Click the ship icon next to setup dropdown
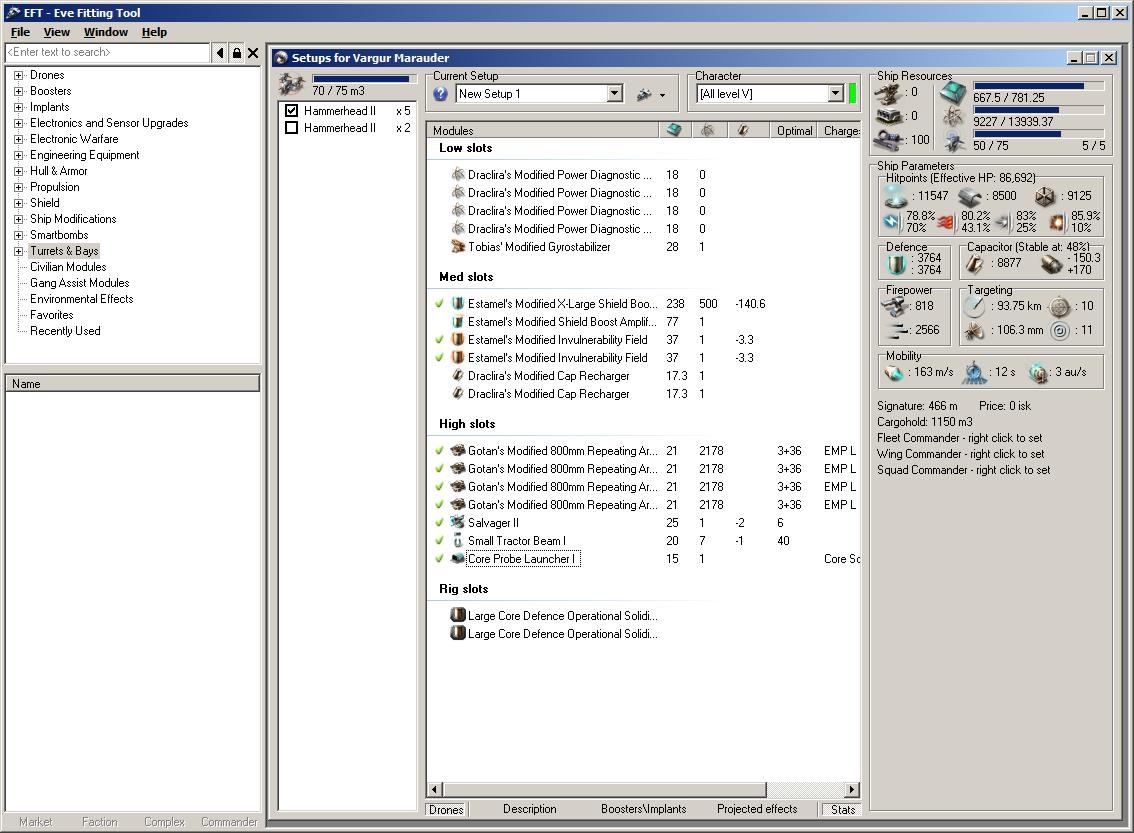The height and width of the screenshot is (833, 1134). (x=644, y=95)
